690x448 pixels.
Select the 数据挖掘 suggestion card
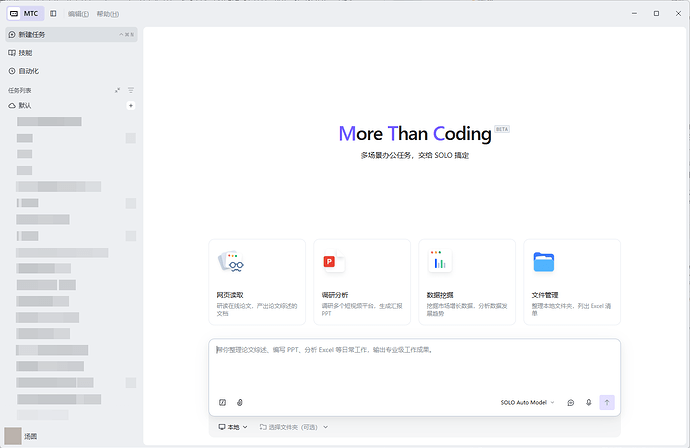tap(467, 282)
